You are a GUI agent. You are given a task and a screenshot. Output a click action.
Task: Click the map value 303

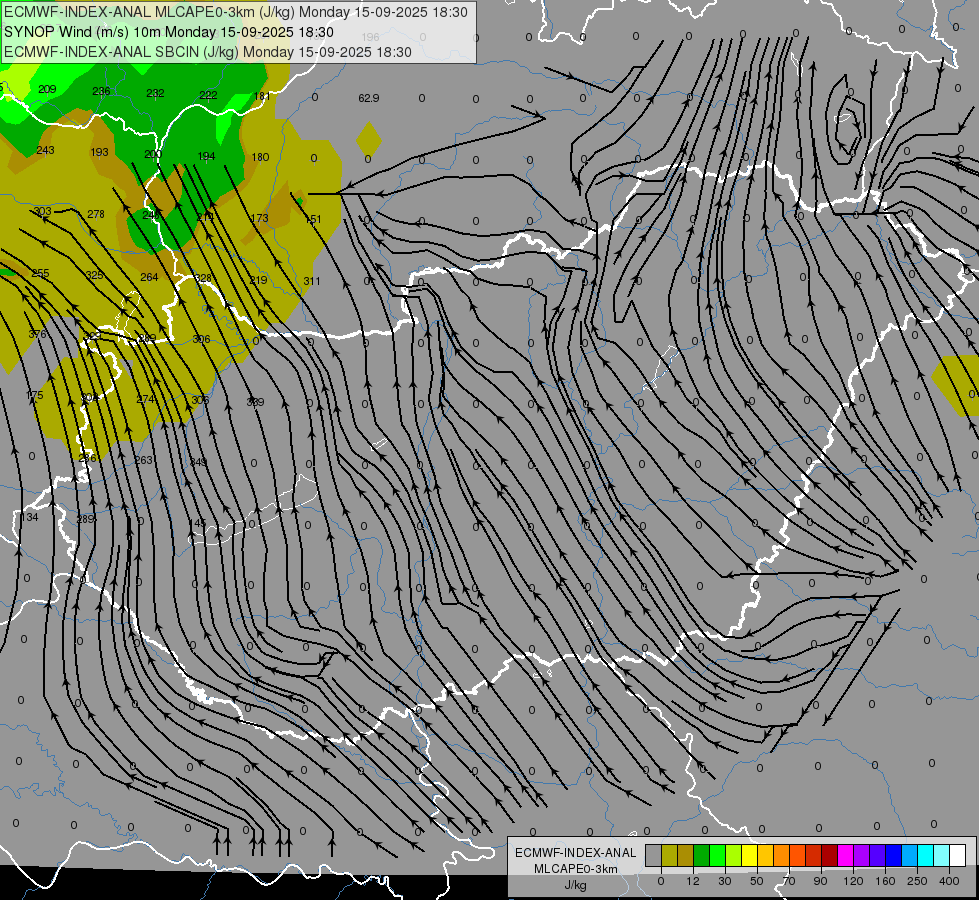(42, 211)
